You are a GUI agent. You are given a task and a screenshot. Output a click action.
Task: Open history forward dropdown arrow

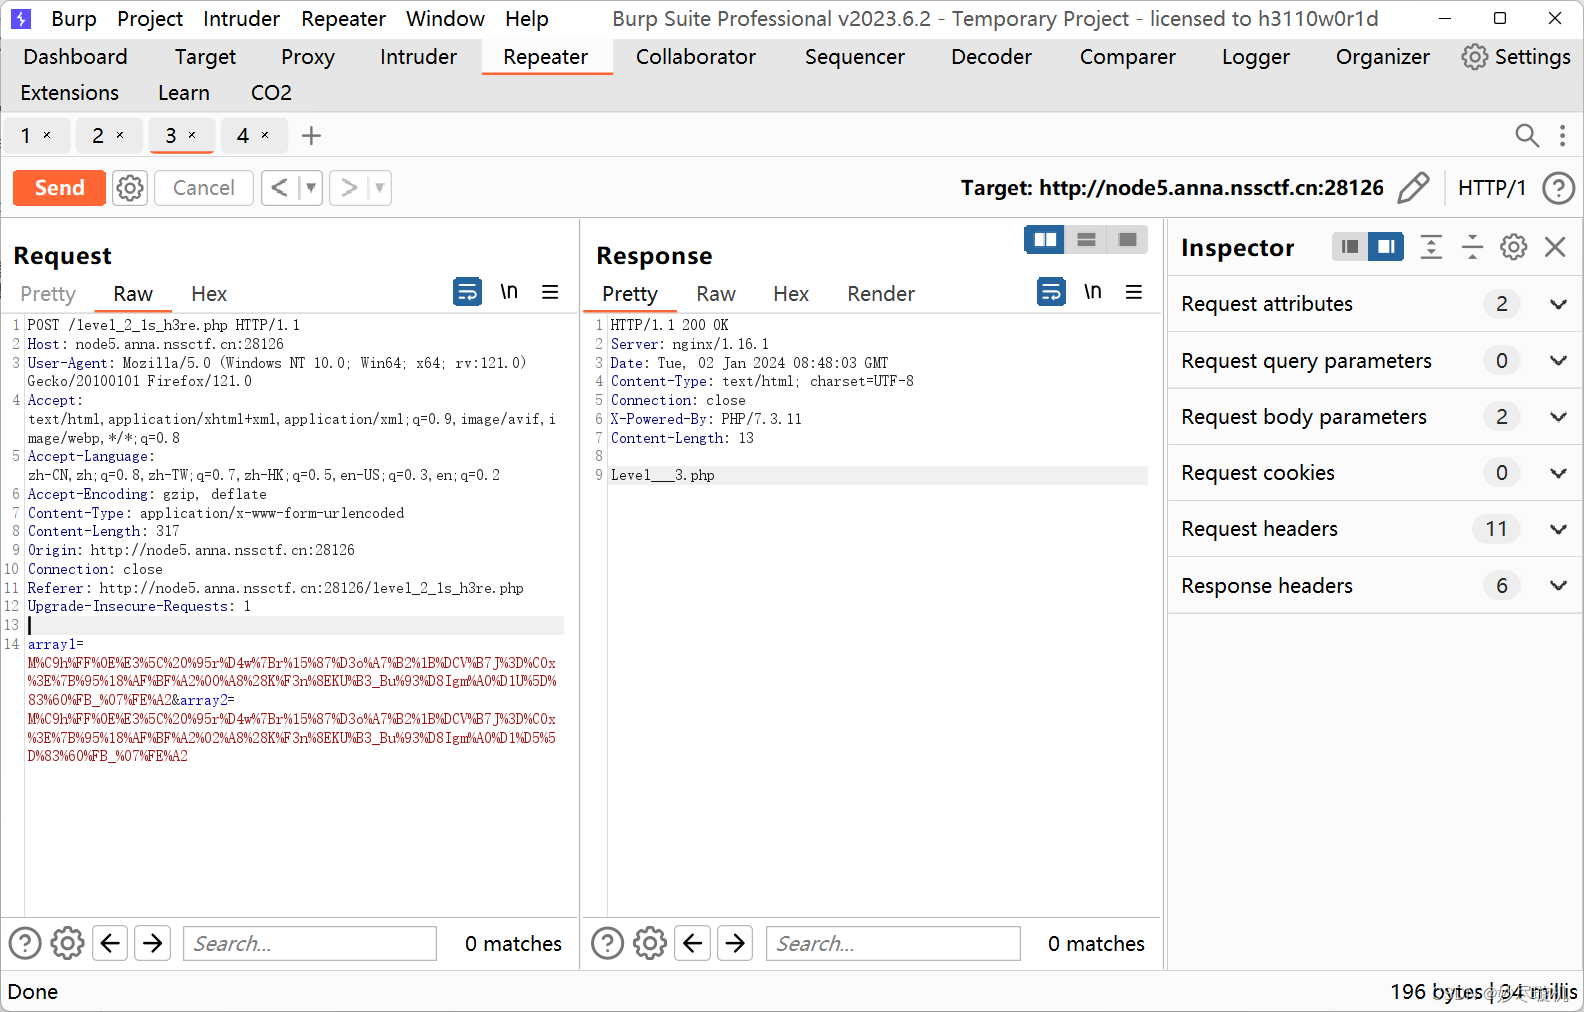pyautogui.click(x=380, y=188)
